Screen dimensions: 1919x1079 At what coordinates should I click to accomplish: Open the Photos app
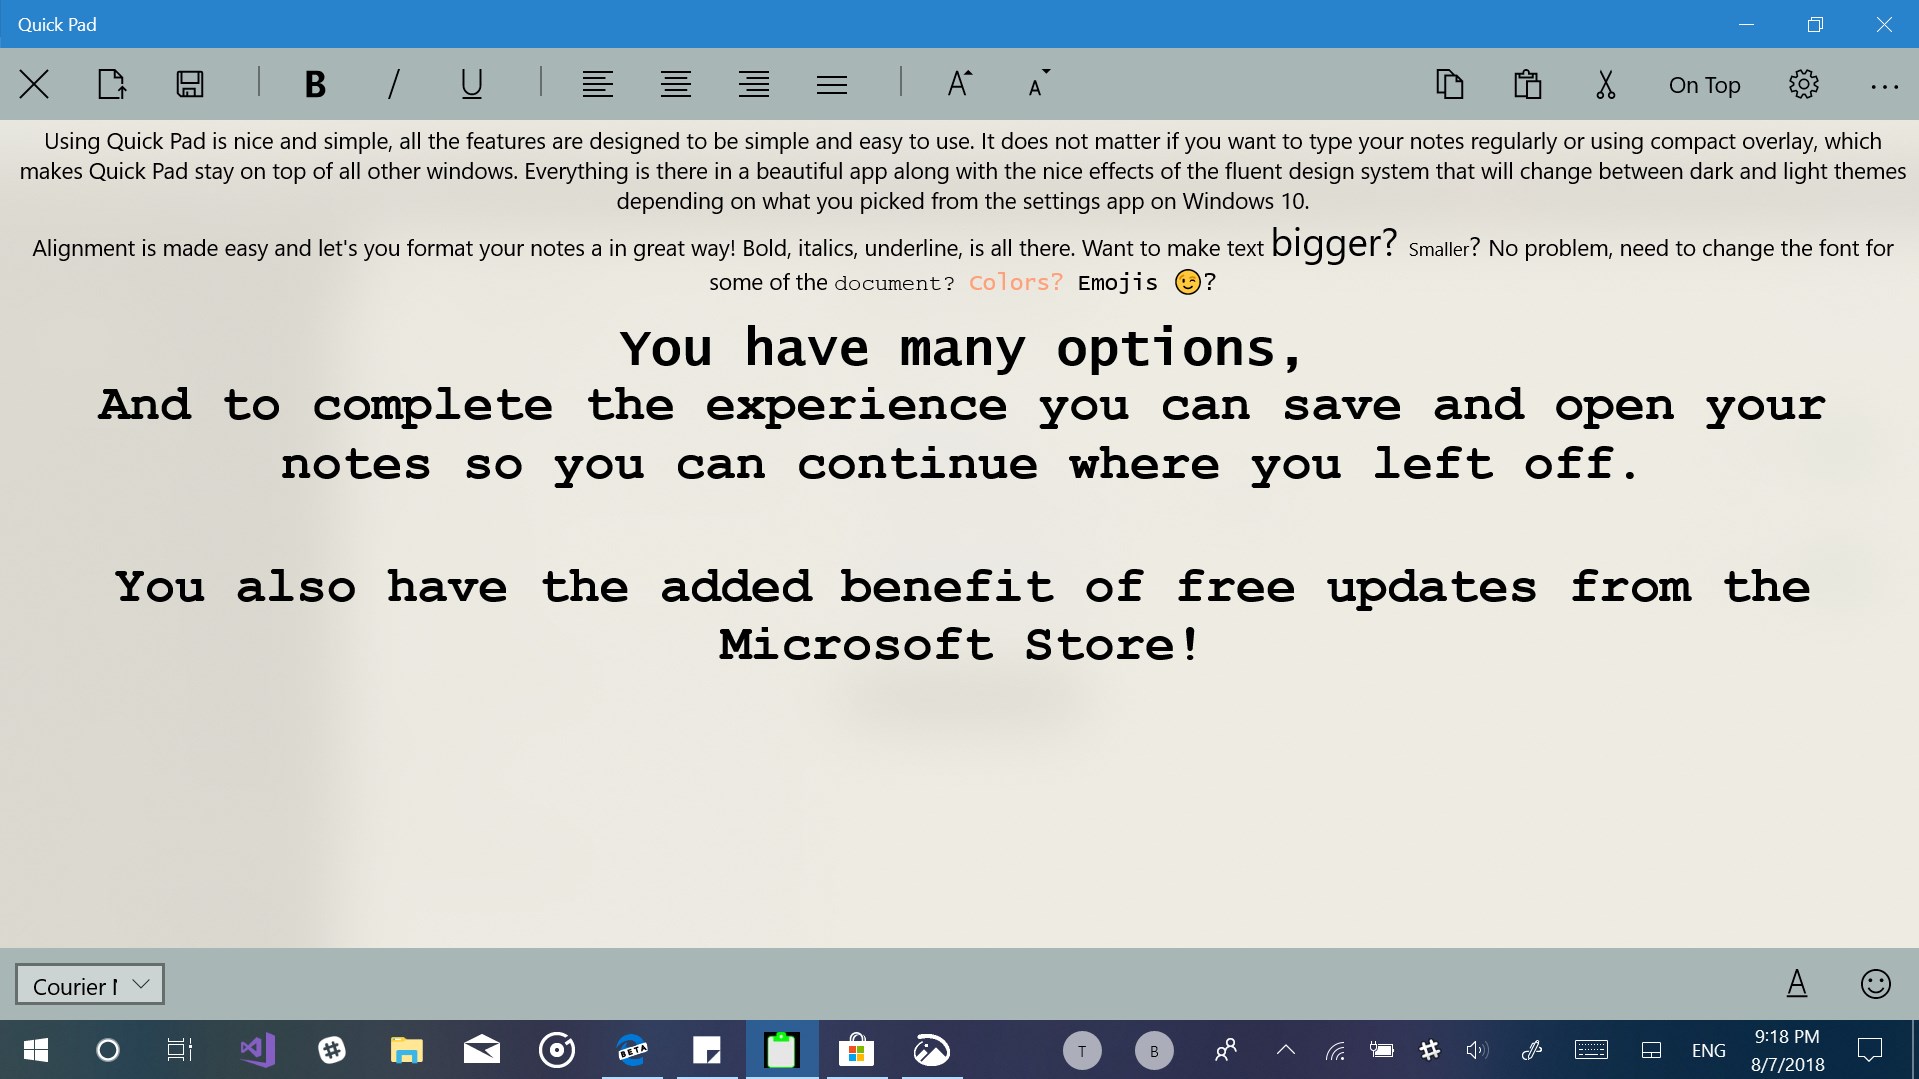[x=932, y=1050]
